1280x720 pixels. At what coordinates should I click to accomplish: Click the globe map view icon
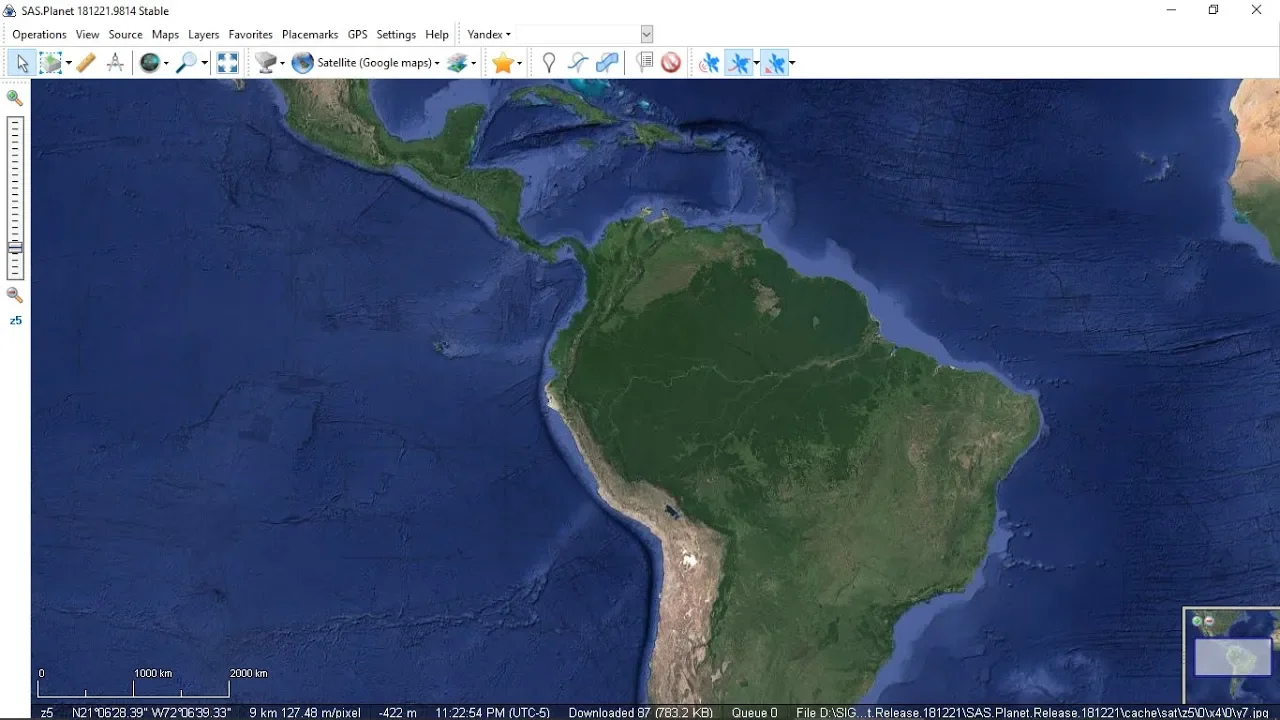[150, 63]
